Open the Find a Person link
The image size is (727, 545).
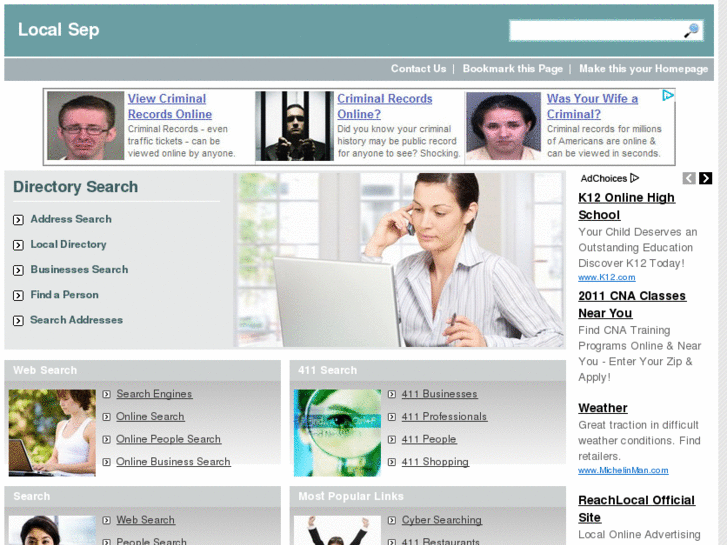[64, 295]
